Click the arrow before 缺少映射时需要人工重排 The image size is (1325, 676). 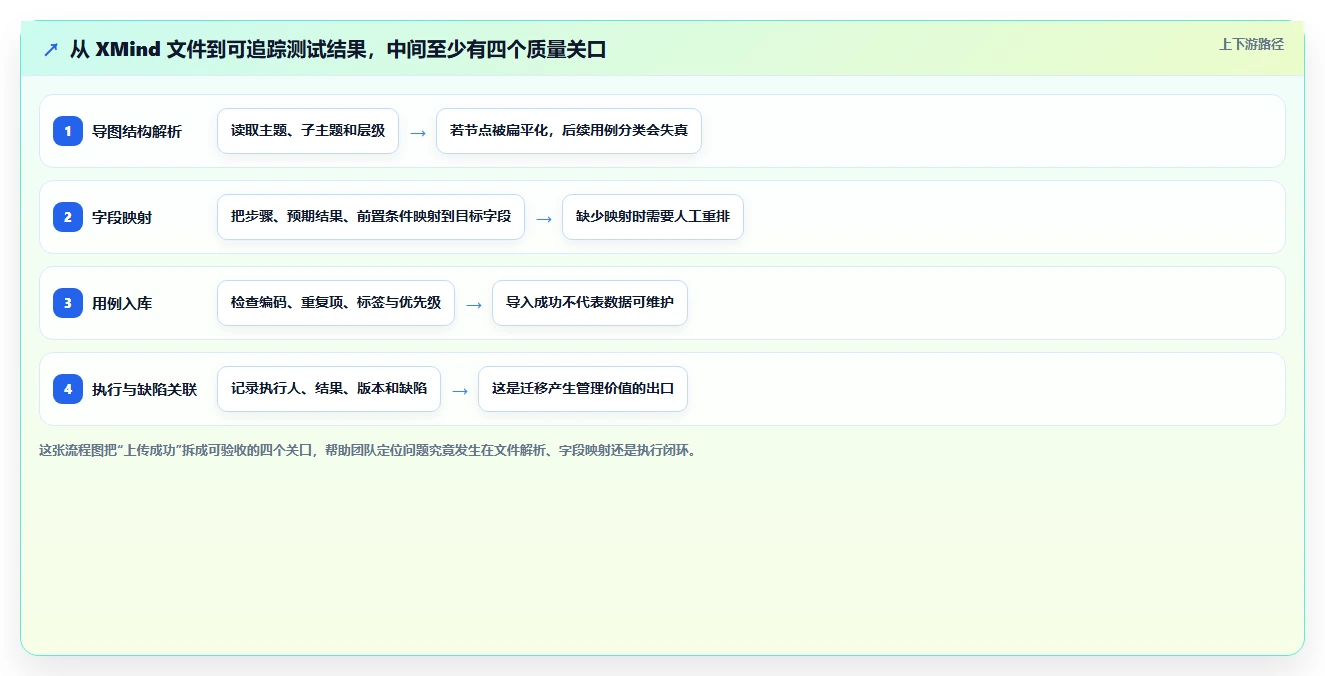544,218
